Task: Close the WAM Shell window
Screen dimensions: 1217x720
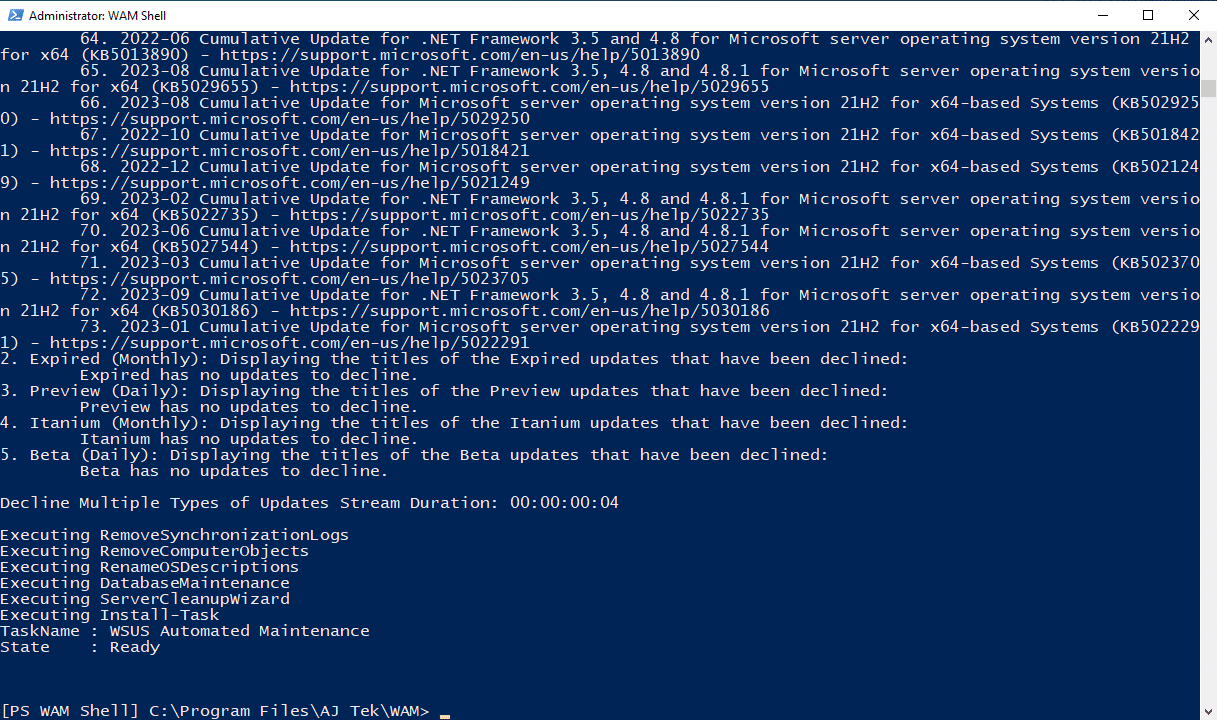Action: tap(1194, 15)
